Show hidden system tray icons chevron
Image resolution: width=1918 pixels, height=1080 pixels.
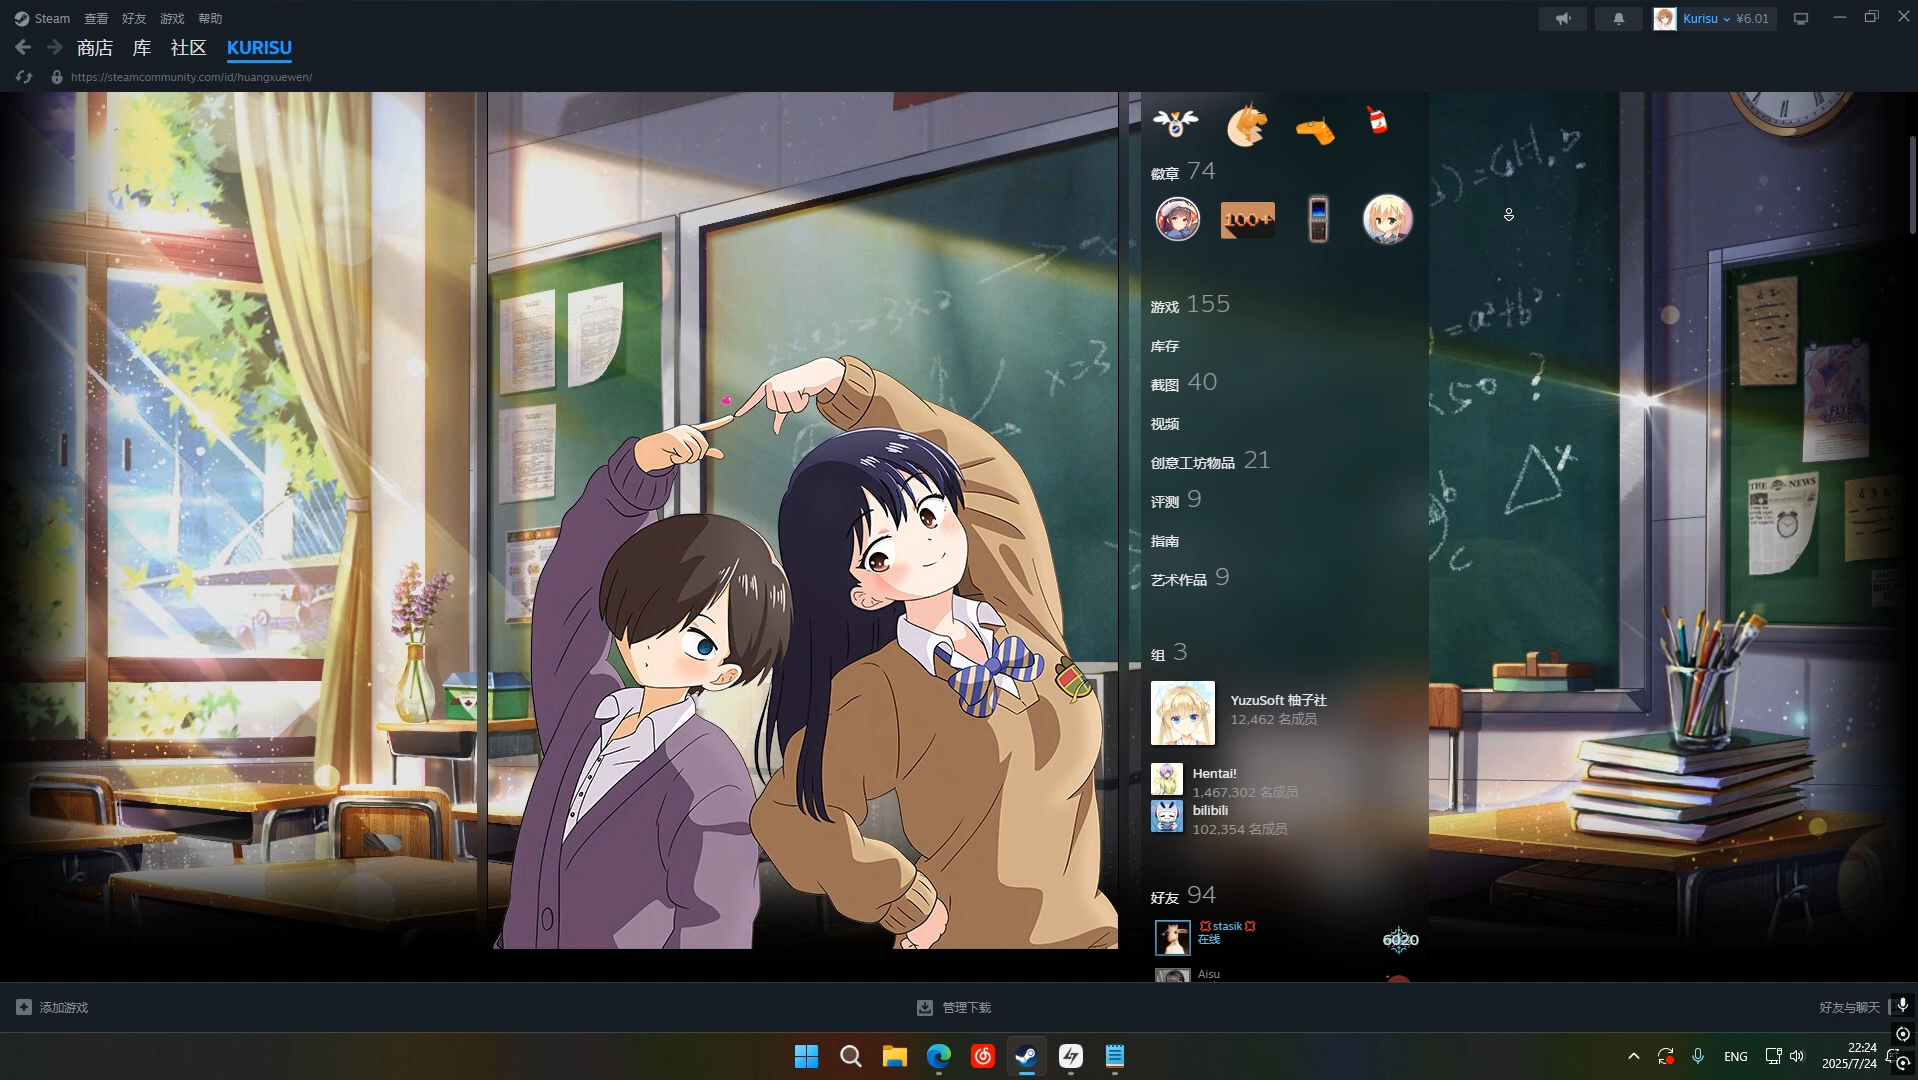(x=1633, y=1056)
